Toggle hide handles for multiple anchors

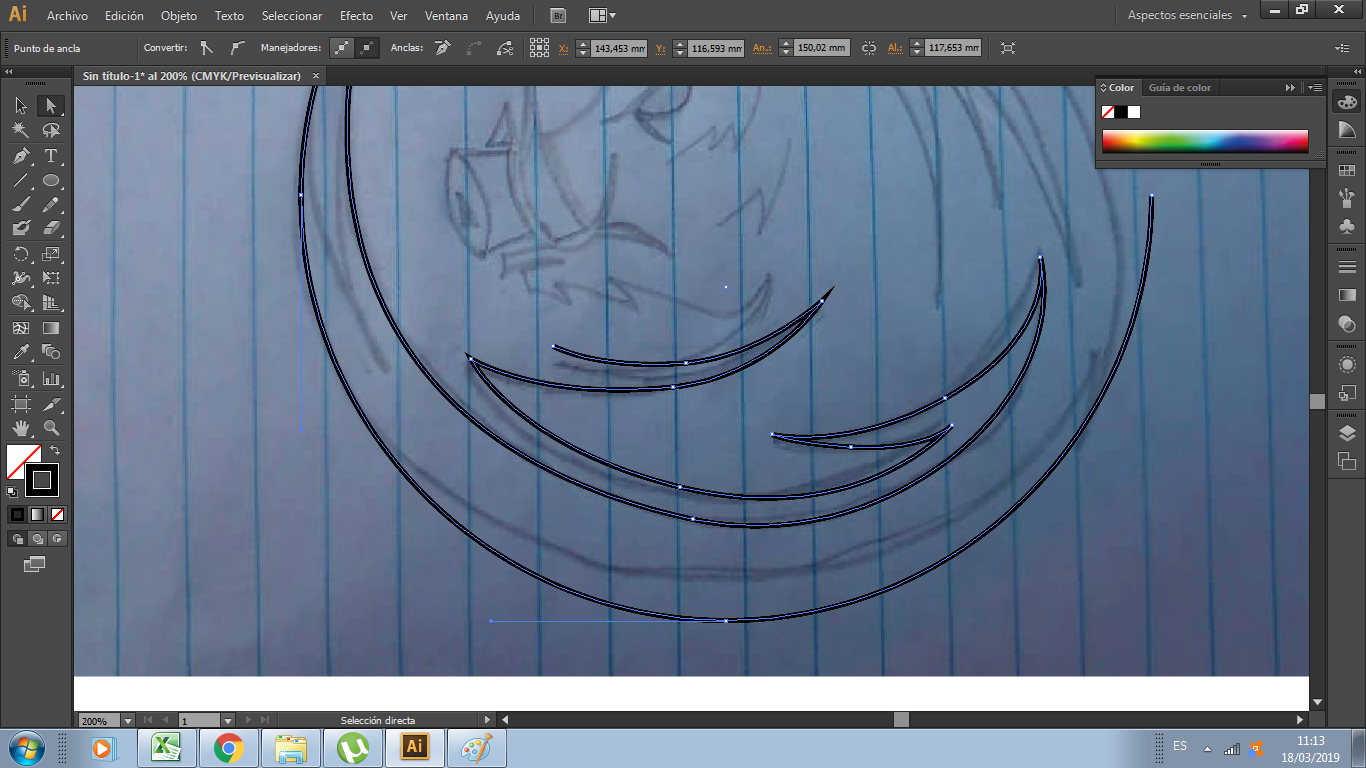(368, 48)
